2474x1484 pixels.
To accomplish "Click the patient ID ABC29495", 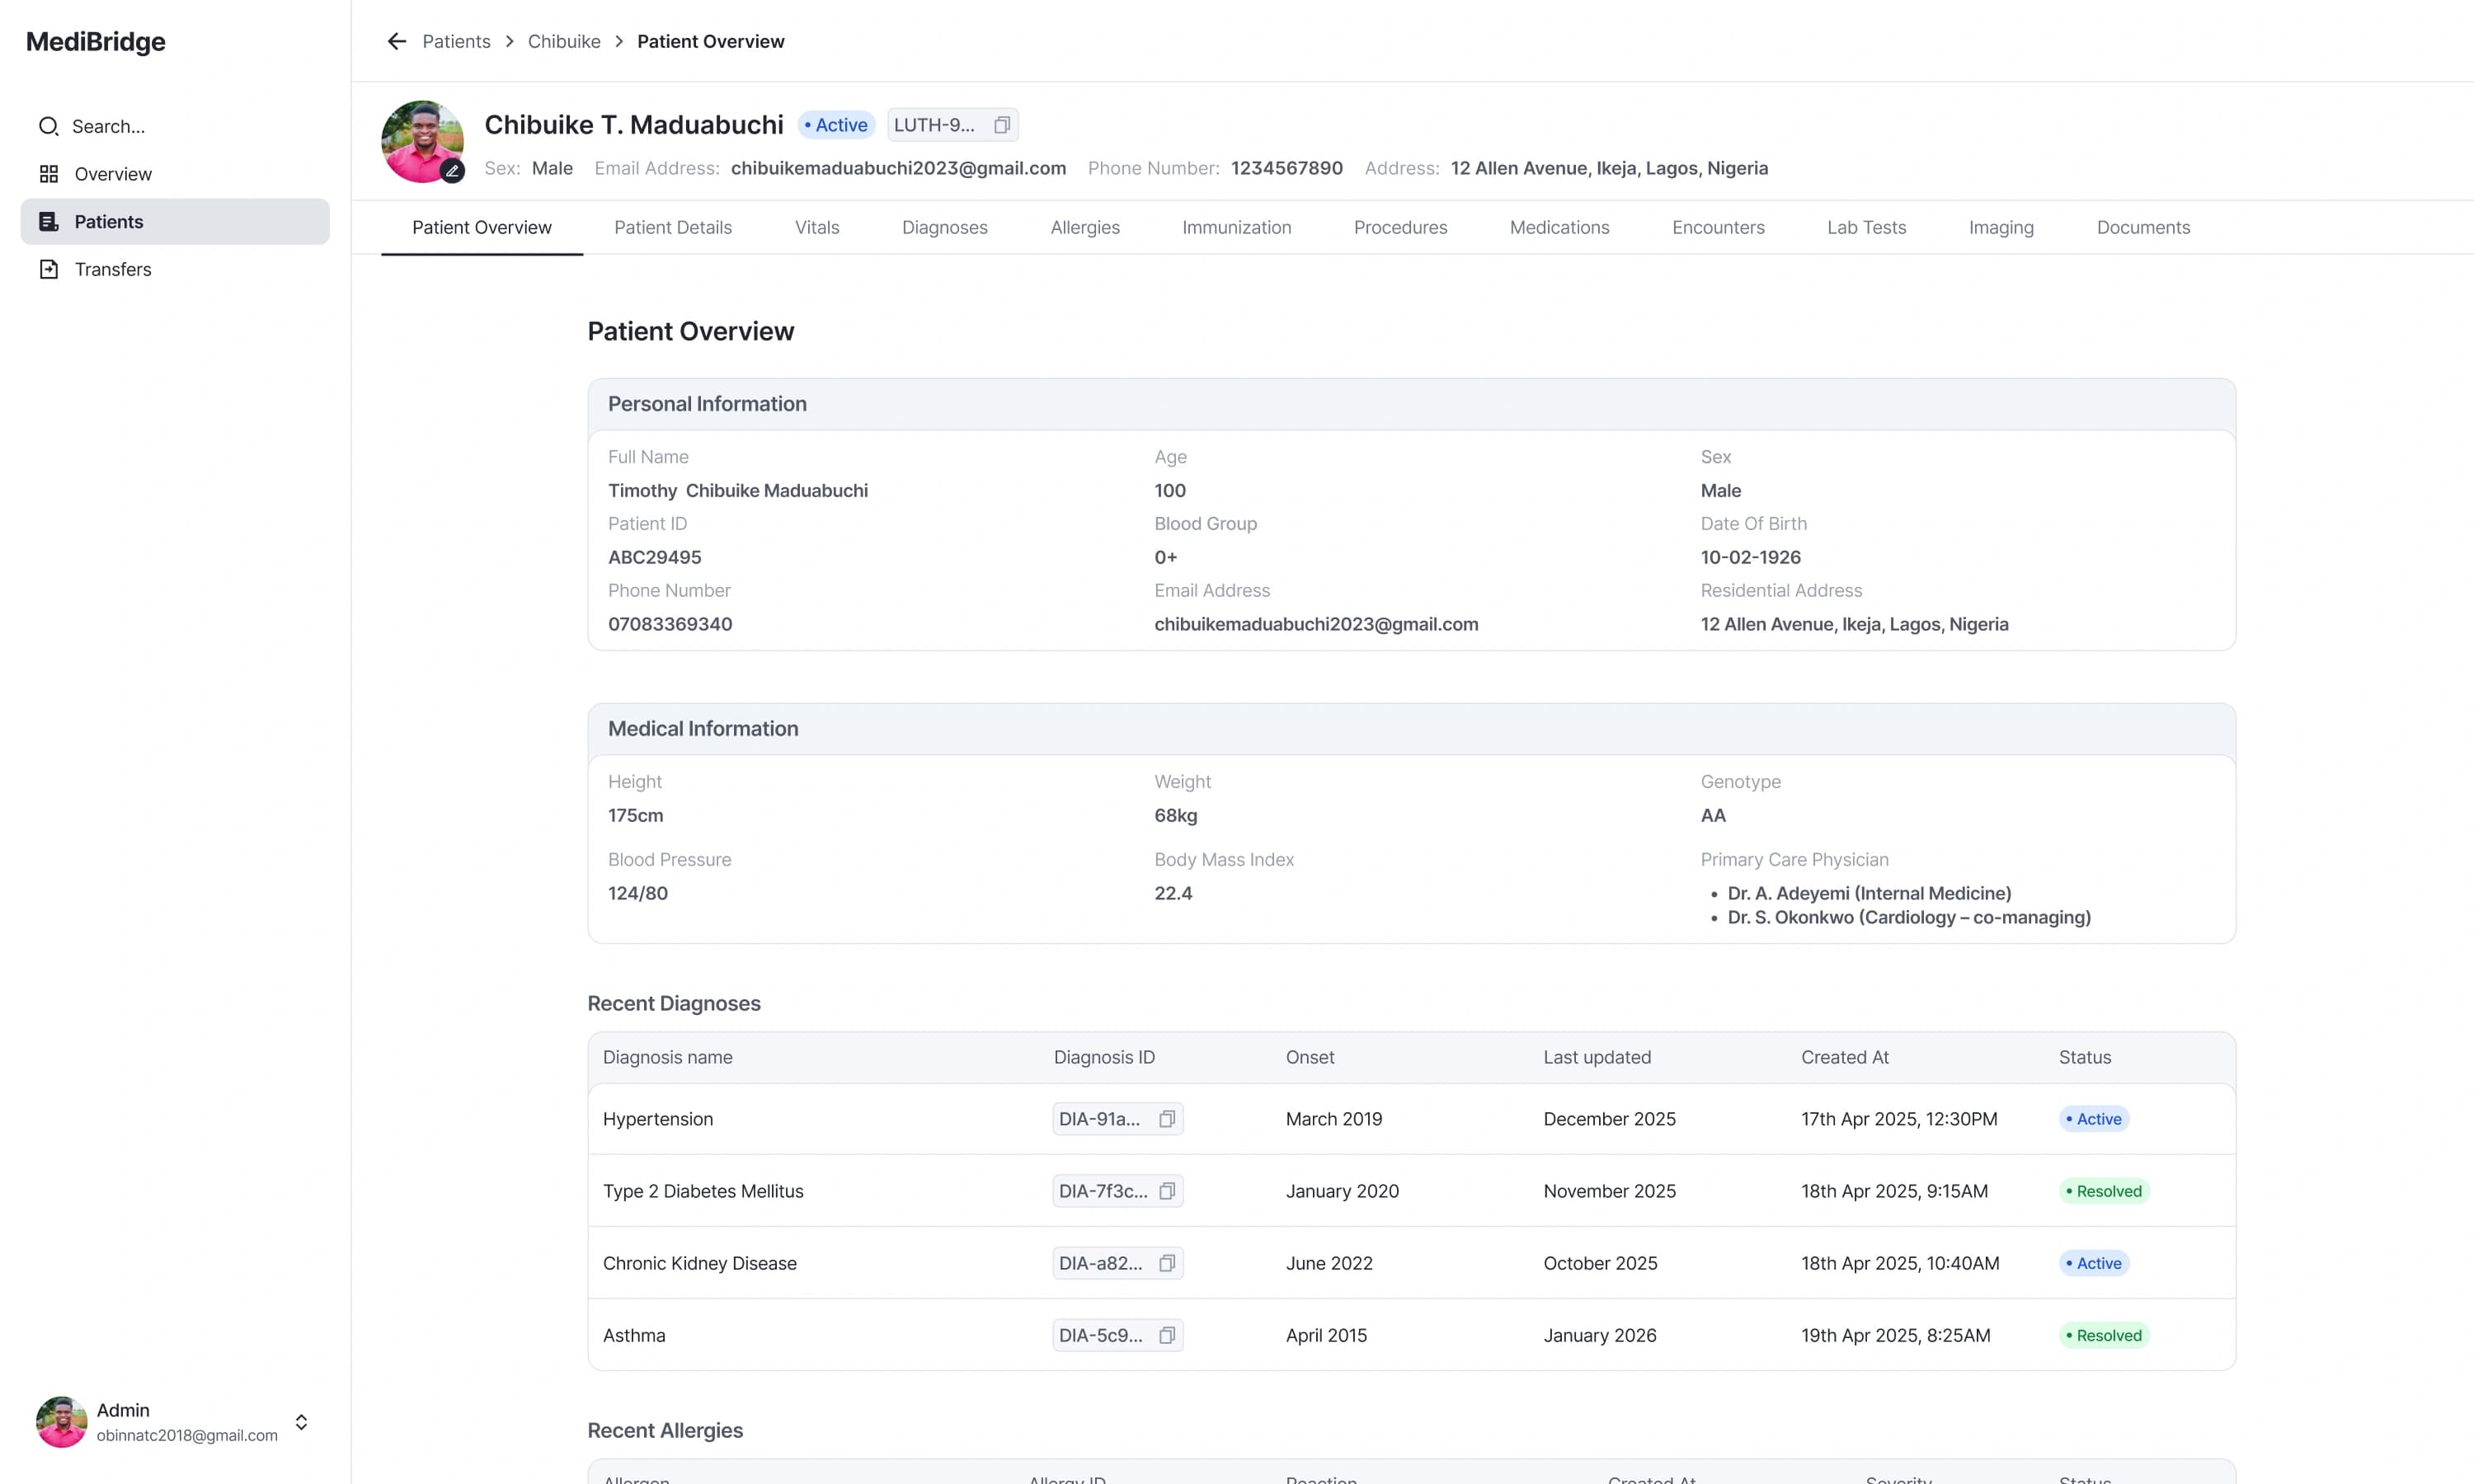I will coord(655,557).
